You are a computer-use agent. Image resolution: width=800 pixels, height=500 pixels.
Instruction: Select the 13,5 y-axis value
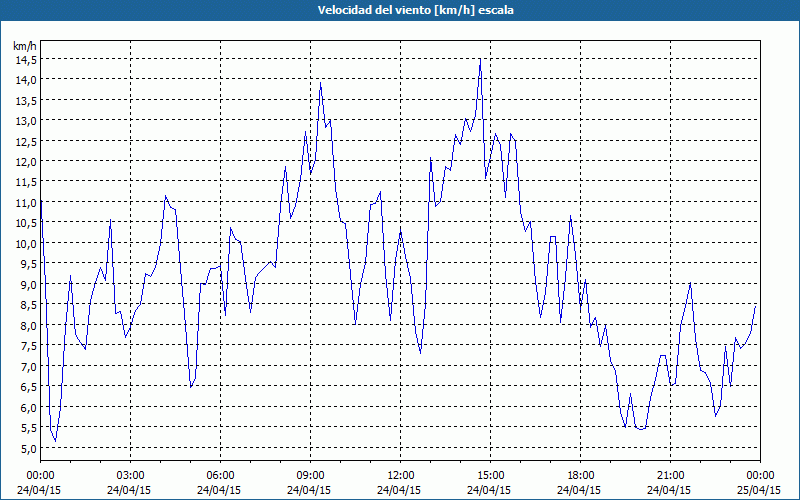click(x=26, y=101)
